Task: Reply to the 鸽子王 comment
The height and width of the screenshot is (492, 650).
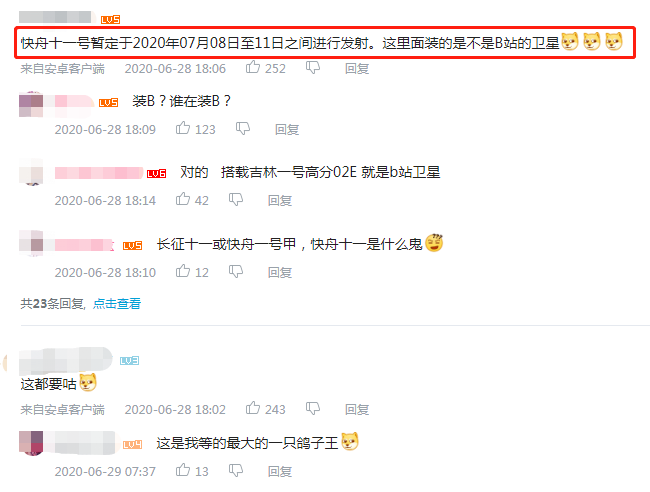Action: pos(280,471)
